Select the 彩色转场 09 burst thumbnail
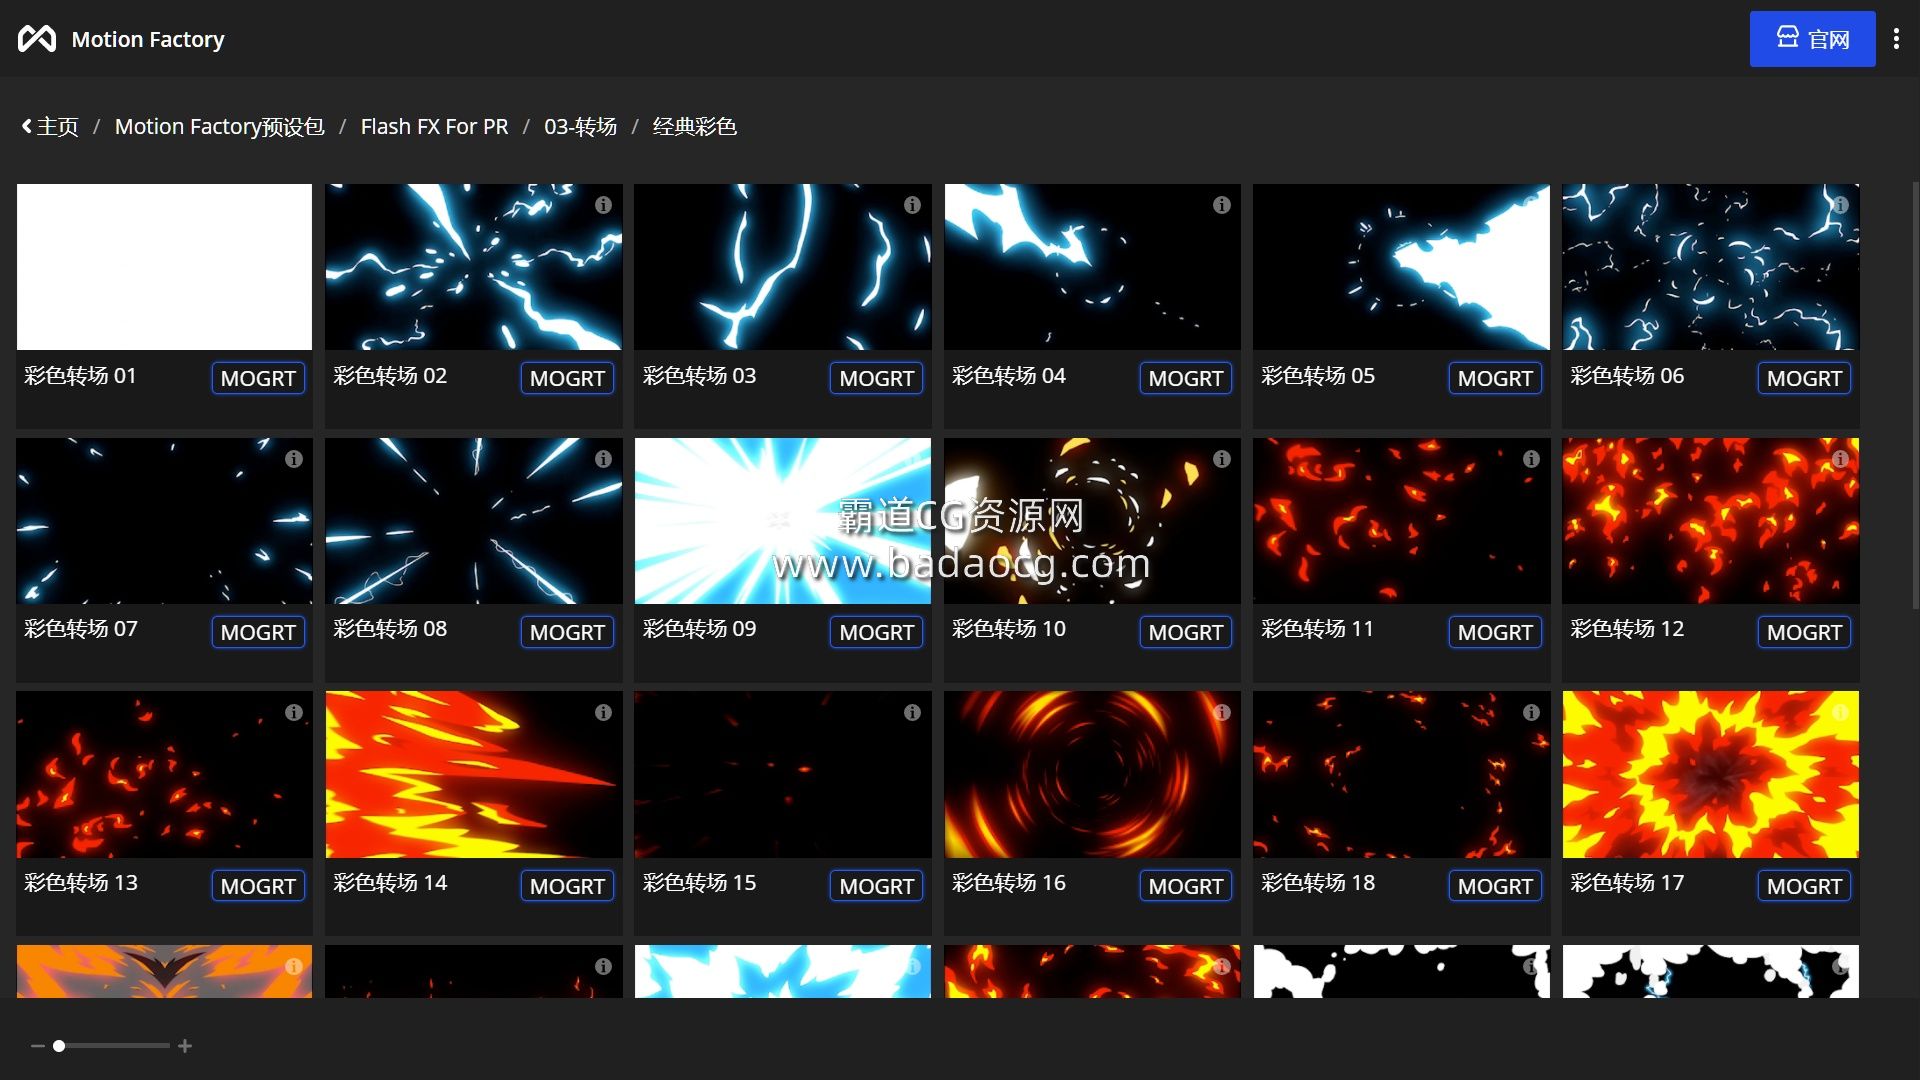This screenshot has width=1920, height=1080. click(783, 521)
